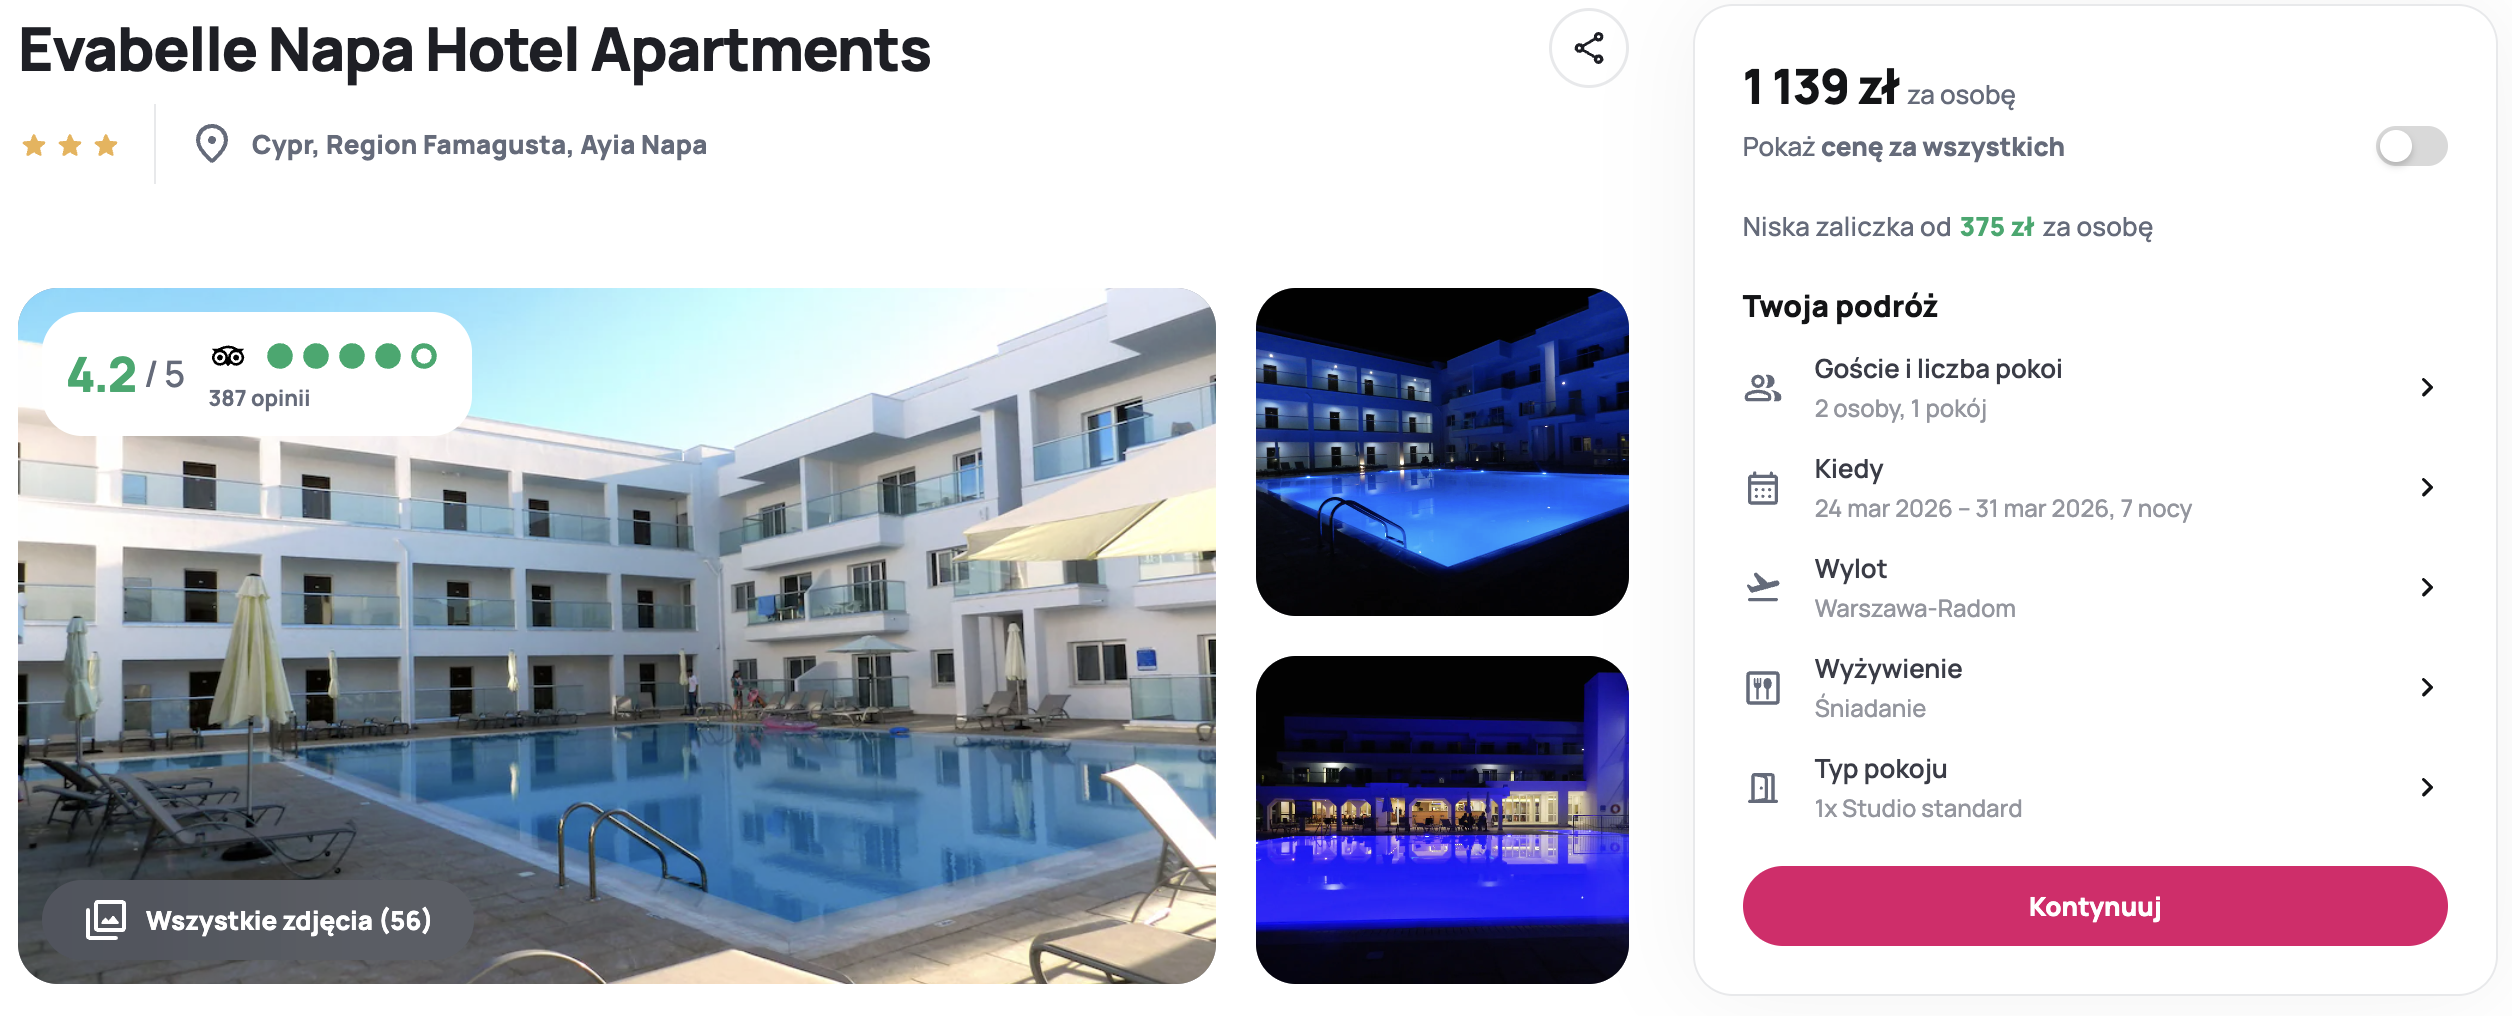
Task: Expand Goście i liczba pokoi chevron
Action: coord(2427,388)
